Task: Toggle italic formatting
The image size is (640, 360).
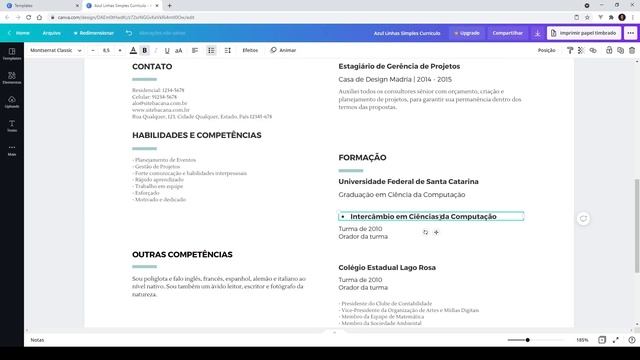Action: [x=156, y=50]
